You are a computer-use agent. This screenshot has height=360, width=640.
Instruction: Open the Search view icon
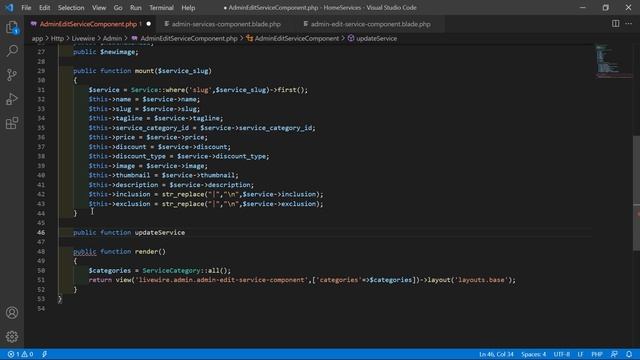point(12,51)
